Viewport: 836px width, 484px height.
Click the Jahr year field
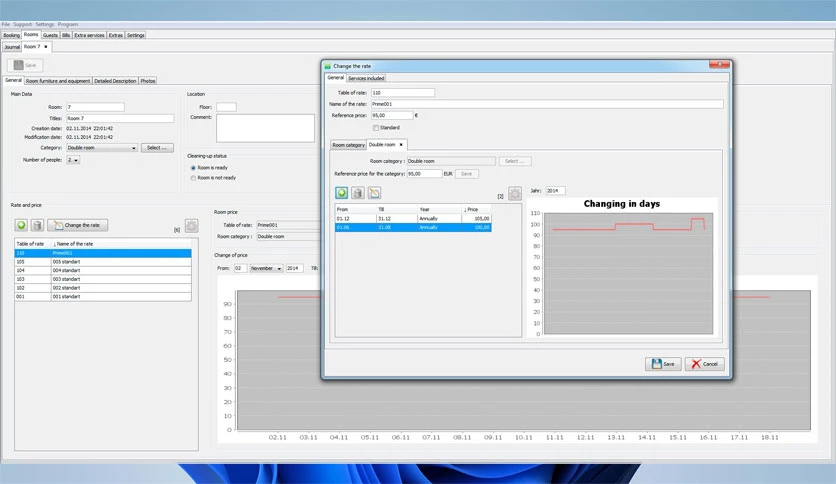click(x=556, y=190)
